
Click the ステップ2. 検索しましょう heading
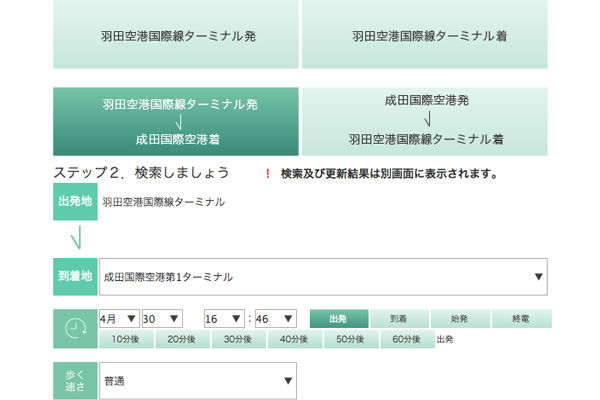point(142,173)
